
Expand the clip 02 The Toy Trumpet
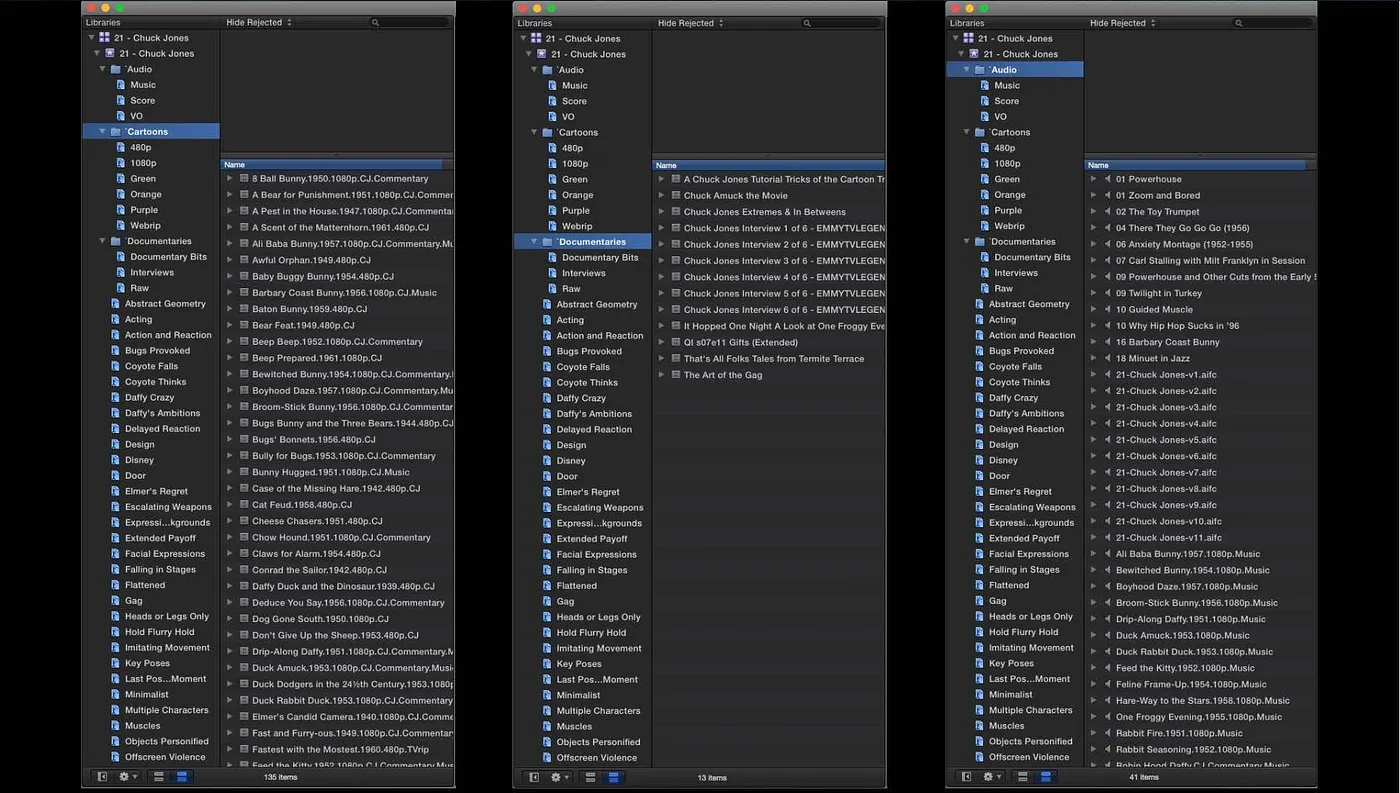click(x=1093, y=212)
